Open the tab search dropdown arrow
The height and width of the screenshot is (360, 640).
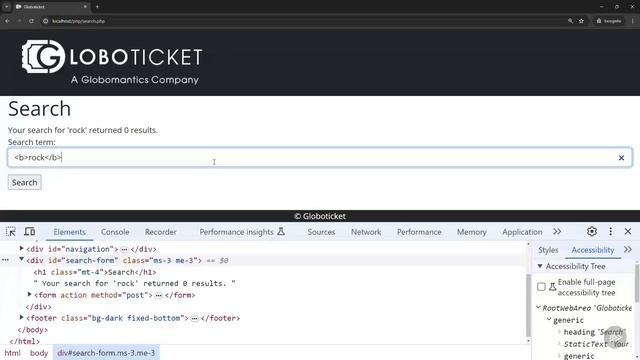pos(7,7)
